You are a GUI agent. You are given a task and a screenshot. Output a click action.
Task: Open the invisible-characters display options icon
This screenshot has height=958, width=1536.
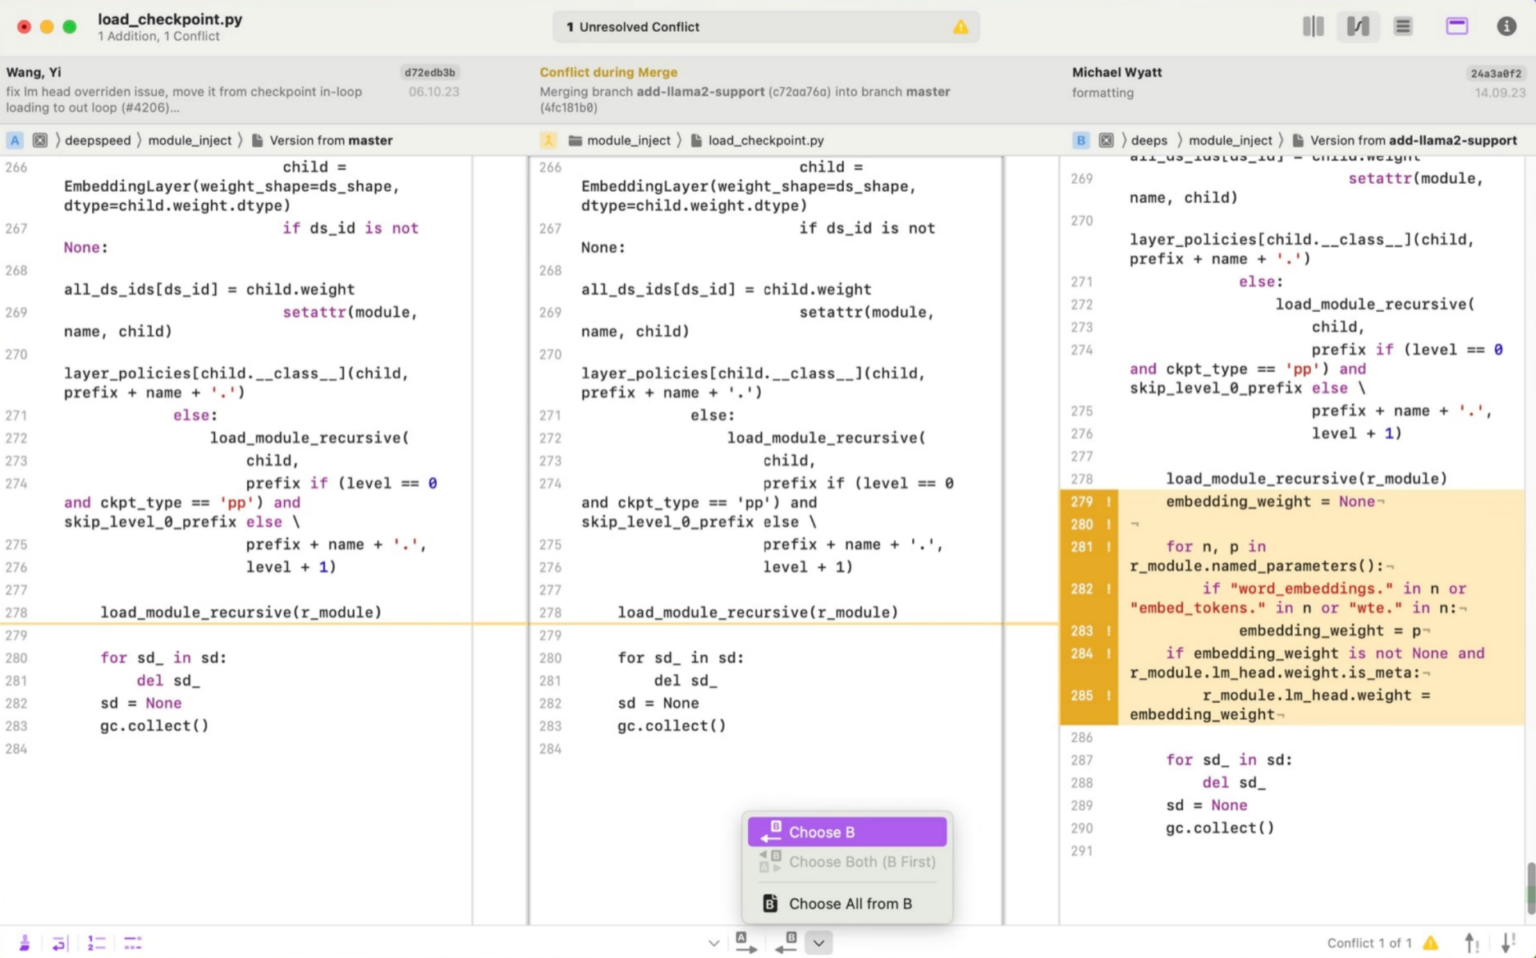click(x=133, y=943)
